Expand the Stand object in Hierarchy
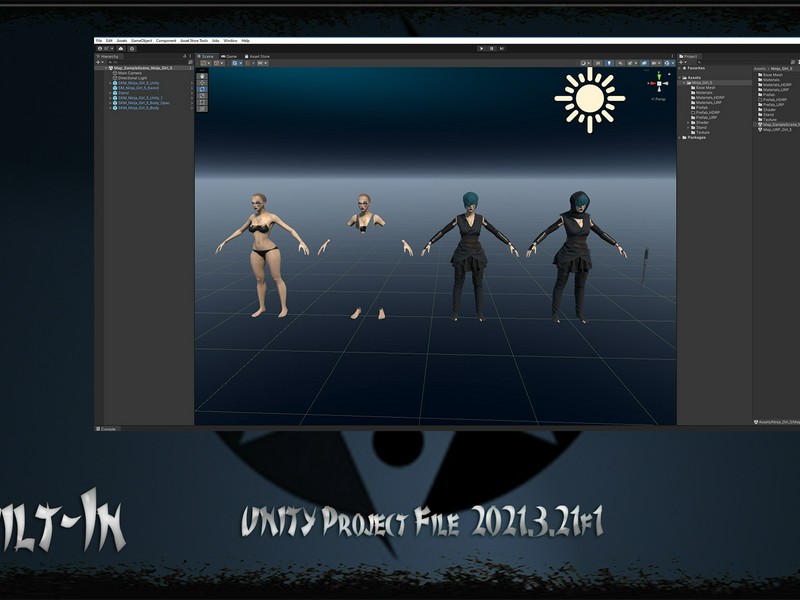The image size is (800, 600). pos(110,93)
